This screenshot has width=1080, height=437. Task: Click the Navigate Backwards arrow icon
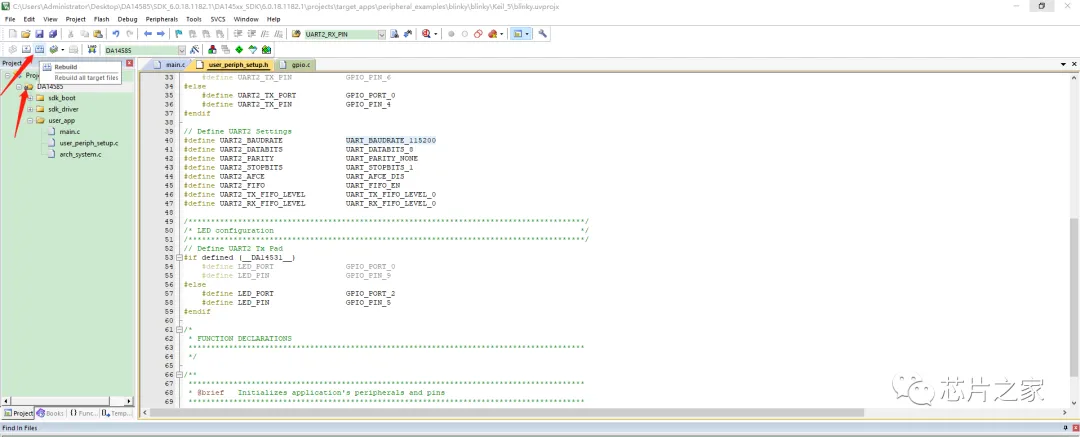coord(148,34)
